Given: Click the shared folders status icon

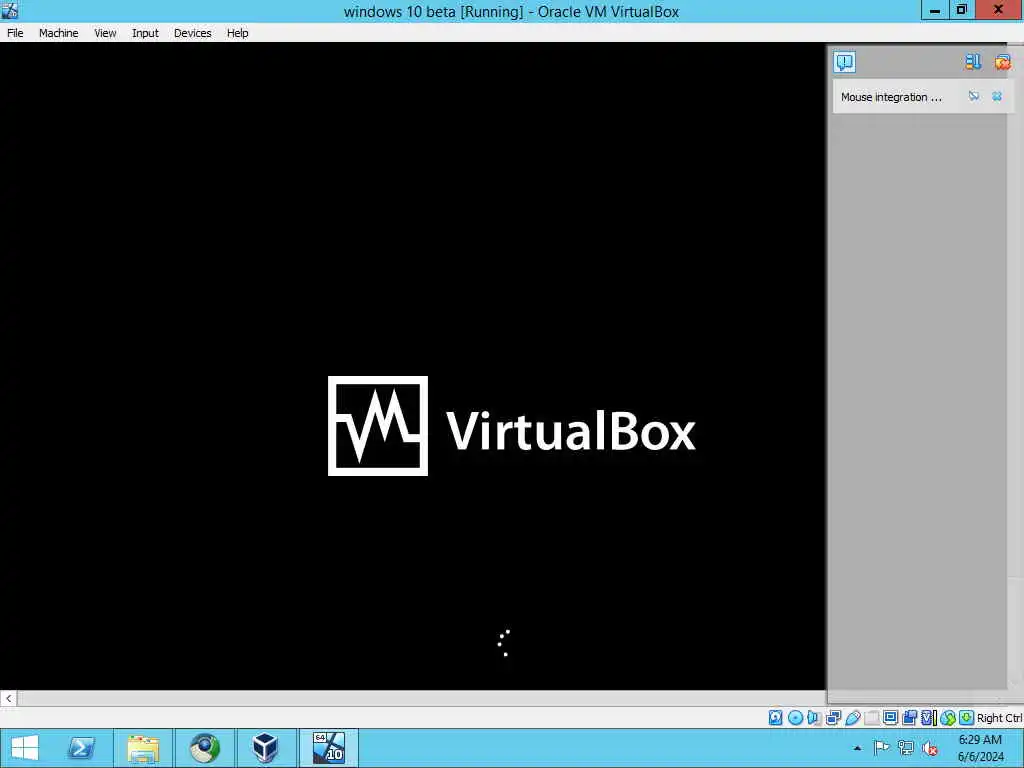Looking at the screenshot, I should (x=871, y=718).
